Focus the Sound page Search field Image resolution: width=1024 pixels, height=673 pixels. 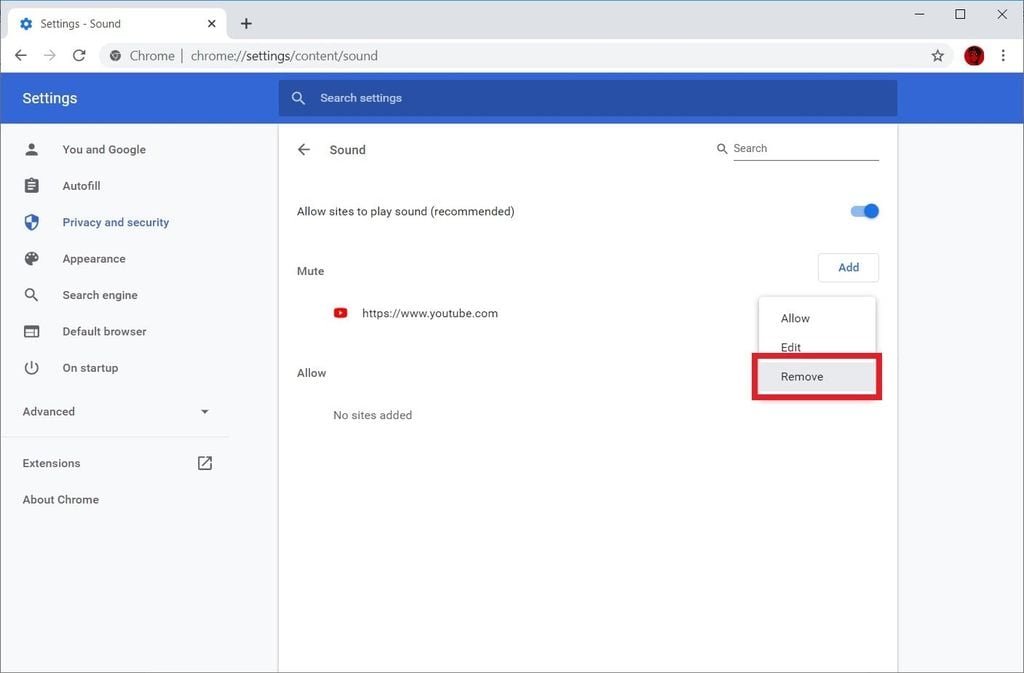(806, 149)
